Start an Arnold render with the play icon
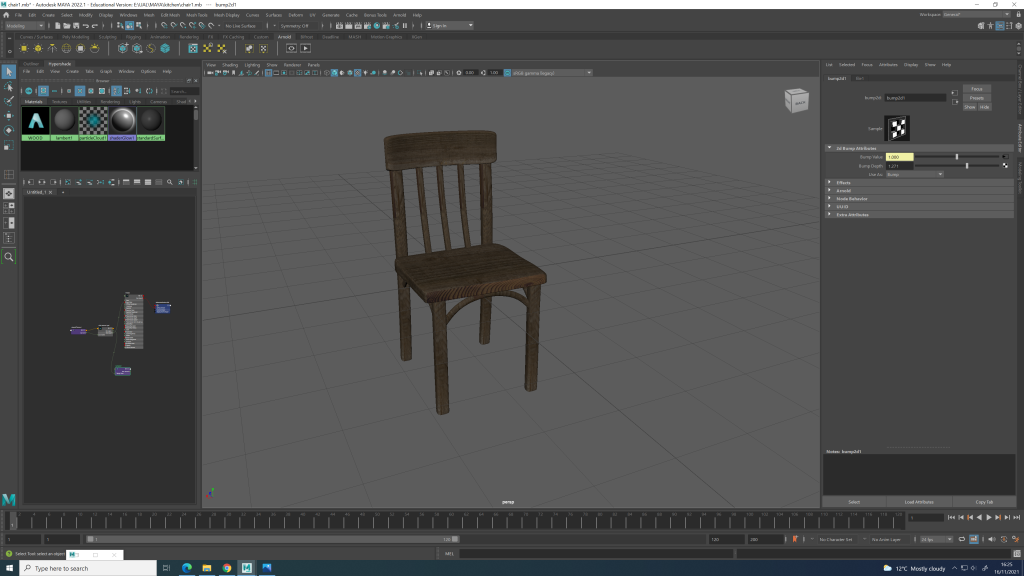Viewport: 1024px width, 576px height. point(306,48)
